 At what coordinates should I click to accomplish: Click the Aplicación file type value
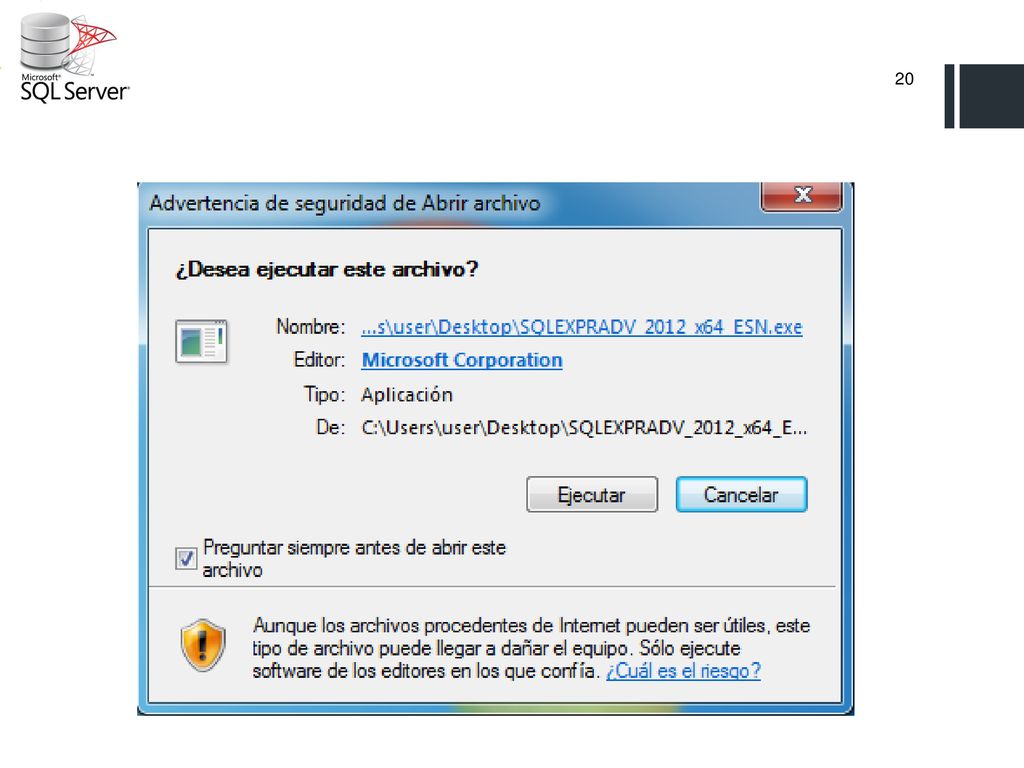[x=407, y=394]
